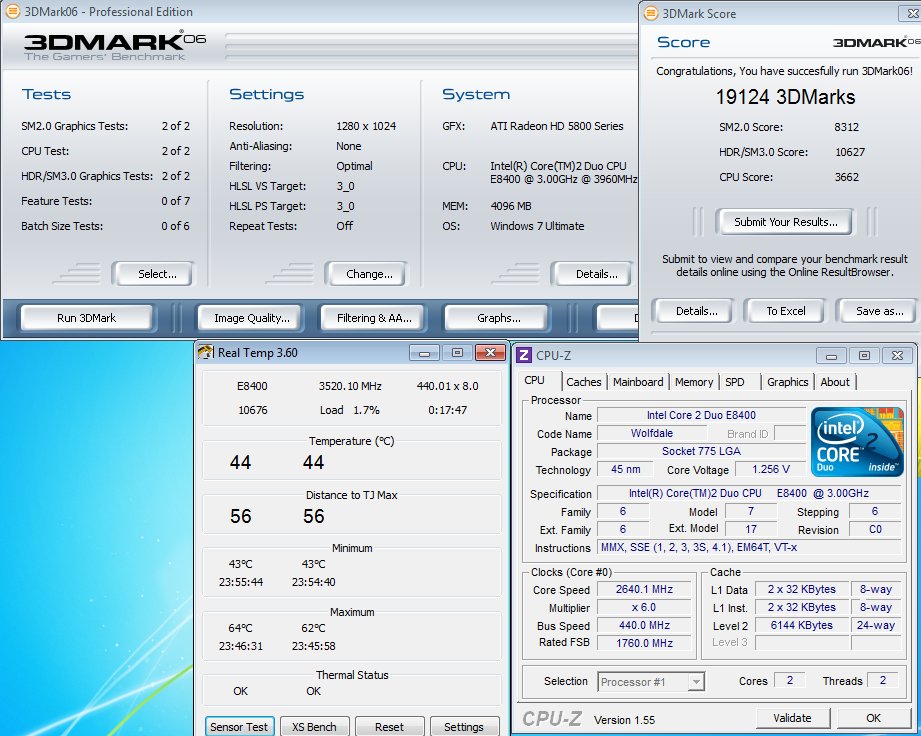Click the 3DMark06 window title bar icon
Viewport: 921px width, 736px height.
(x=12, y=11)
